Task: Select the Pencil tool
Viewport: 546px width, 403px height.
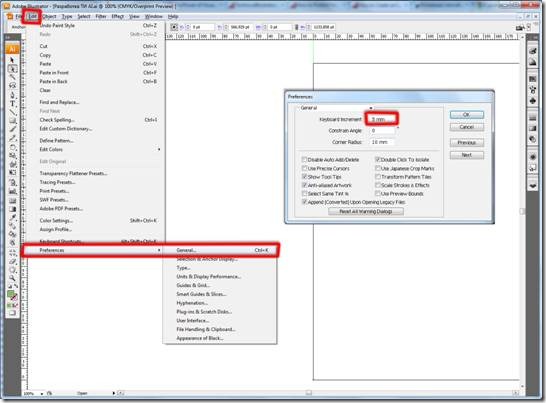Action: pos(13,138)
